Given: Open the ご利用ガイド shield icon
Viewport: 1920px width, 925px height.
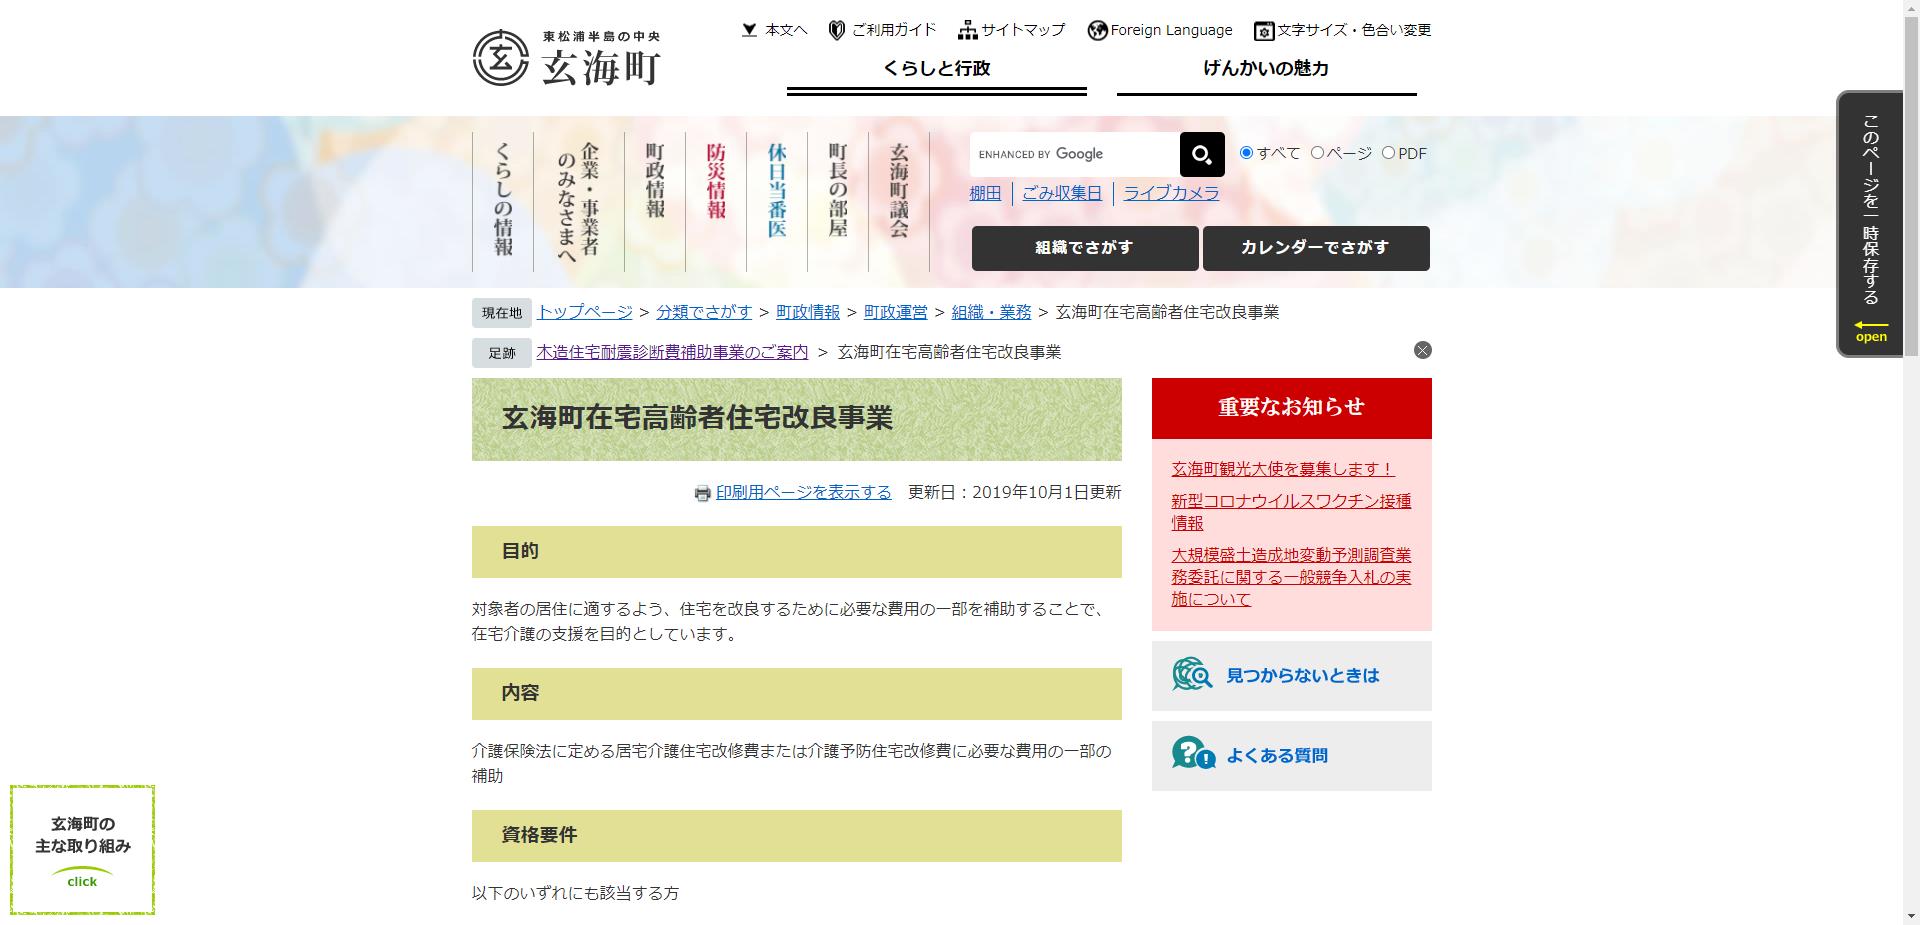Looking at the screenshot, I should click(835, 30).
